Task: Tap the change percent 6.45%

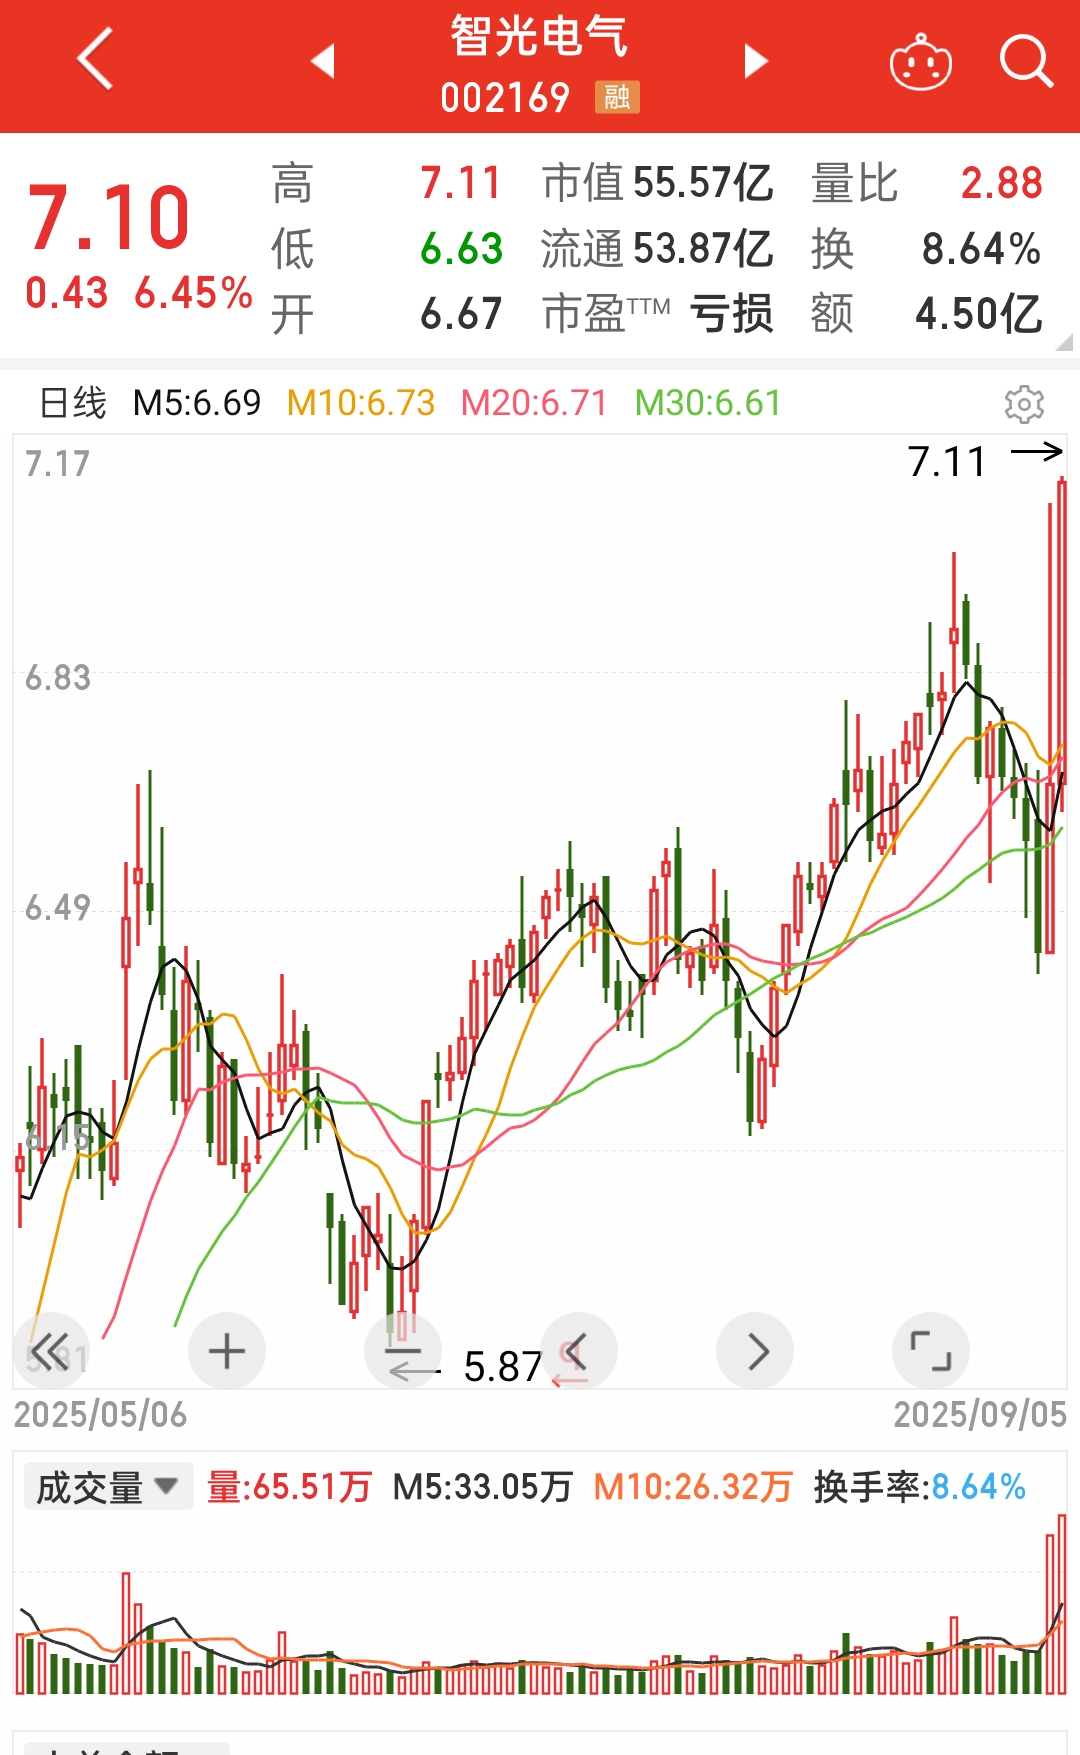Action: (193, 293)
